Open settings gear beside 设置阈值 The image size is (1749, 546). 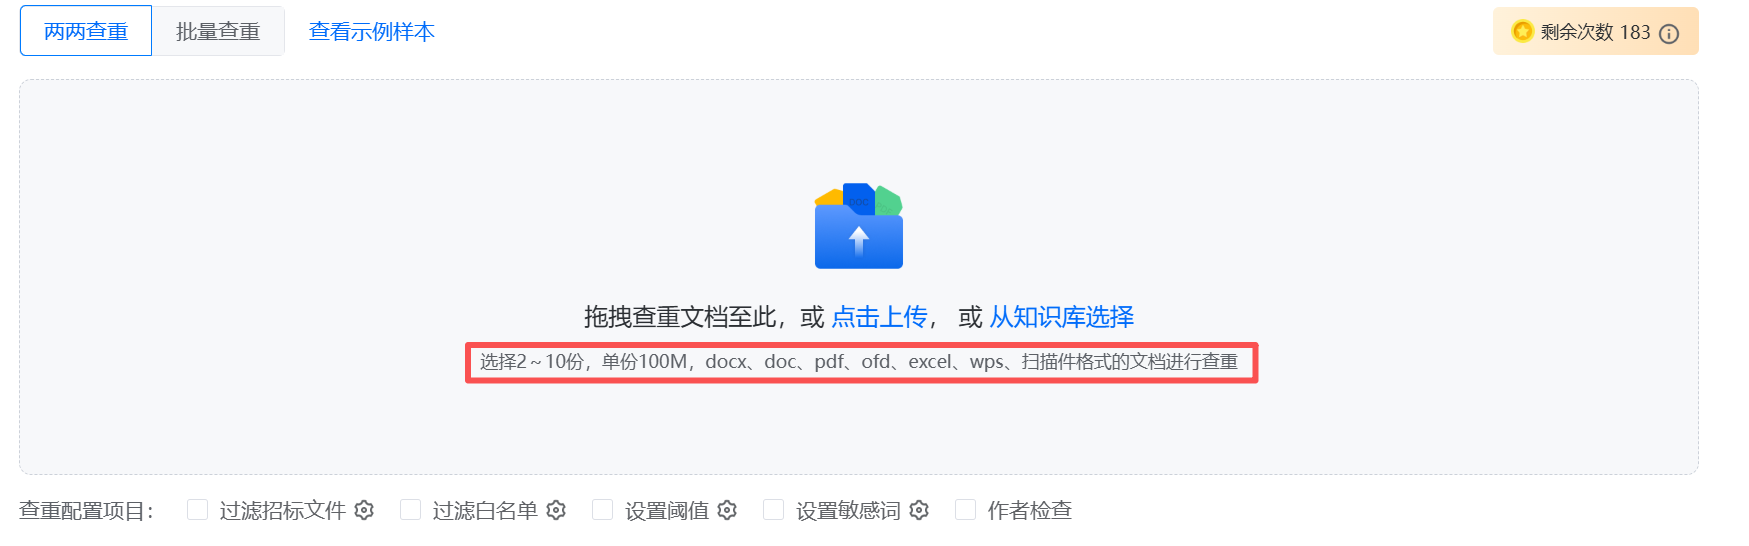coord(727,510)
